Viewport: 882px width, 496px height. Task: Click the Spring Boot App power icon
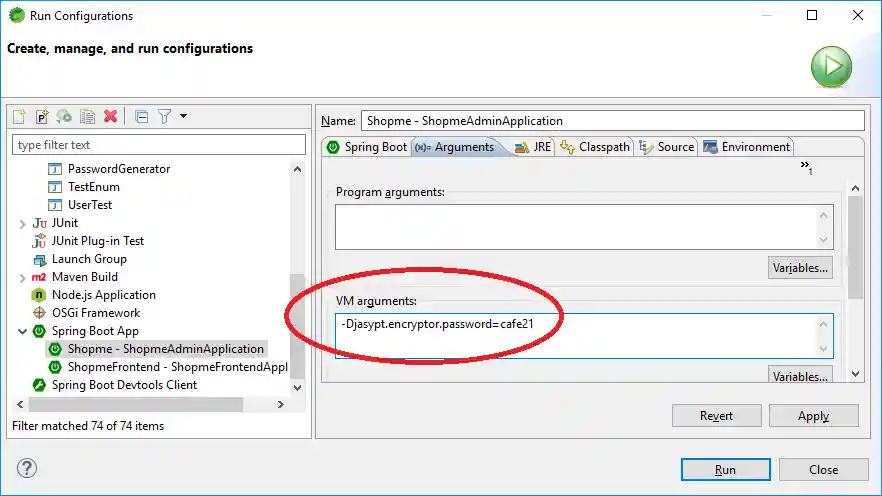pyautogui.click(x=39, y=331)
